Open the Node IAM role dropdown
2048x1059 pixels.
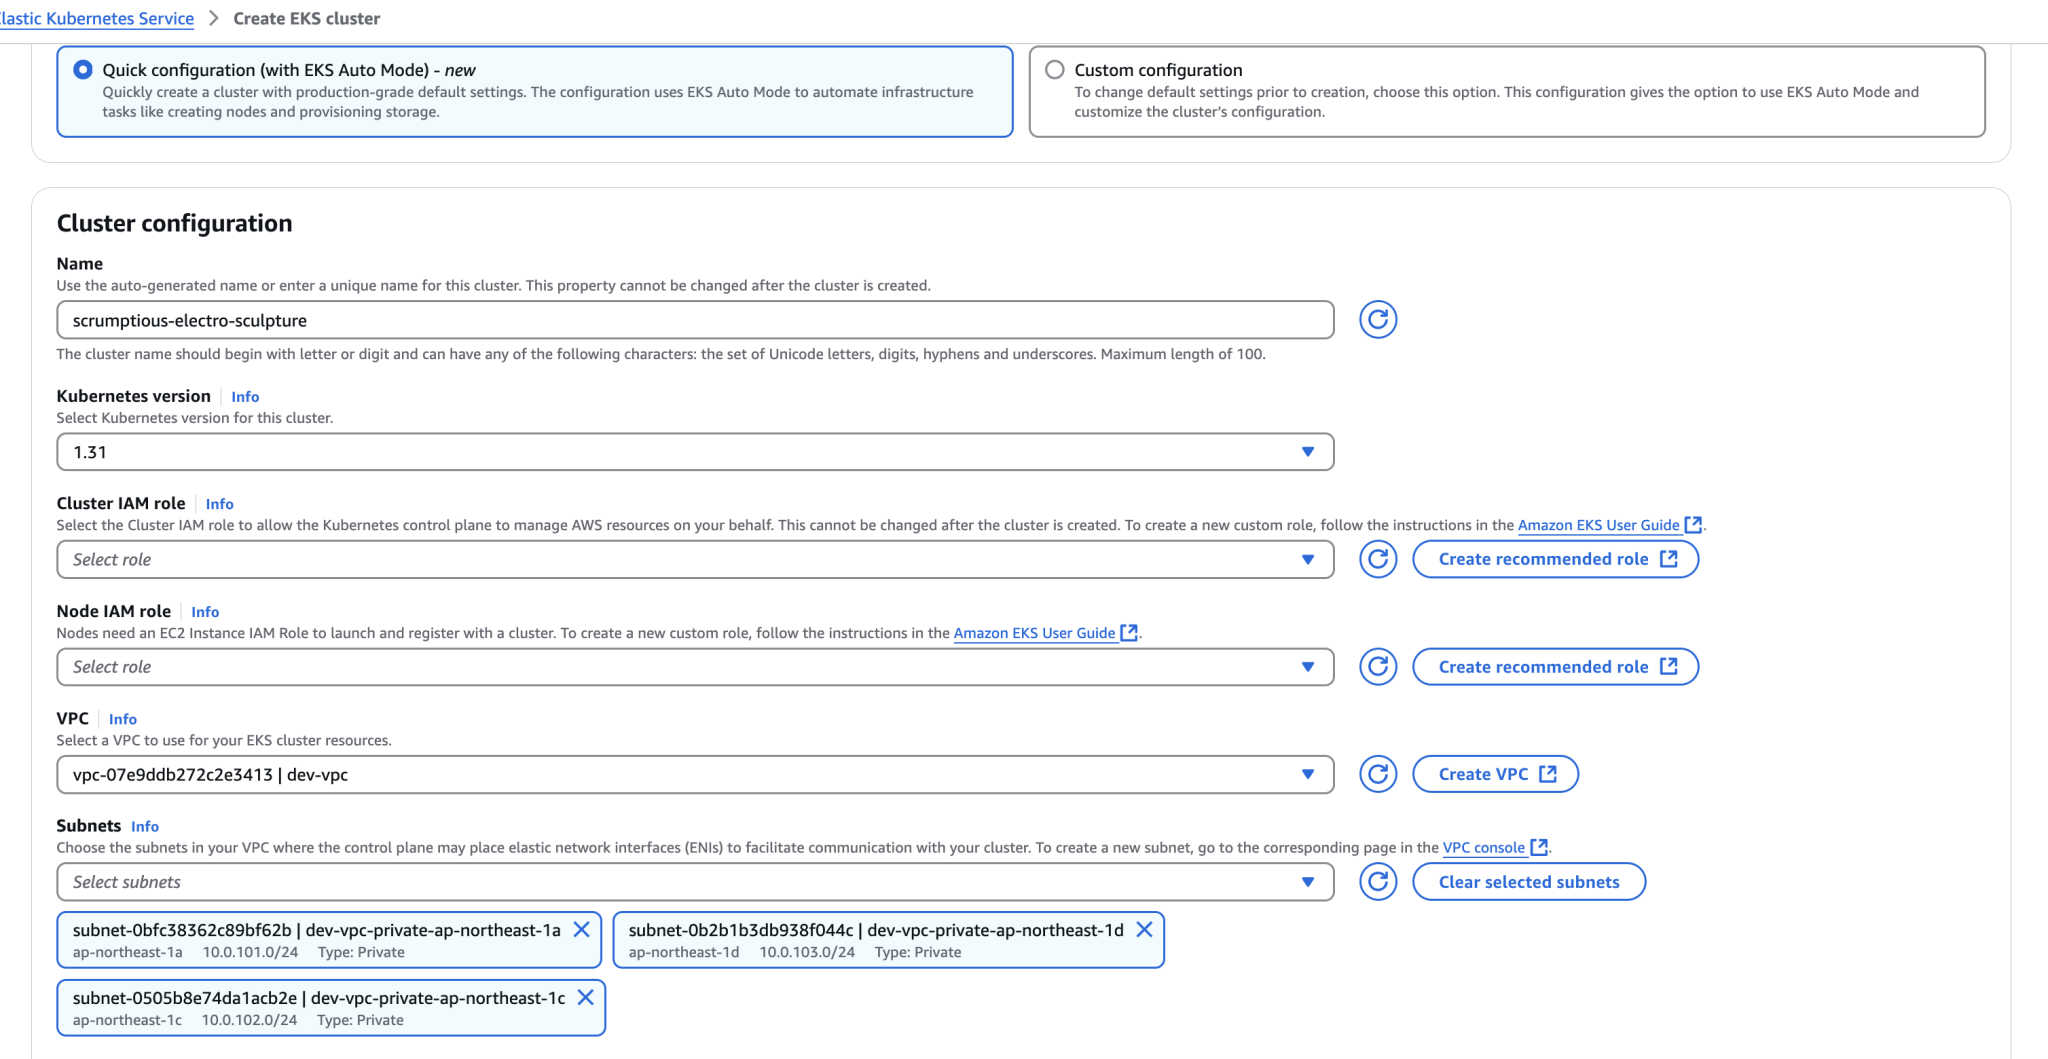point(694,667)
